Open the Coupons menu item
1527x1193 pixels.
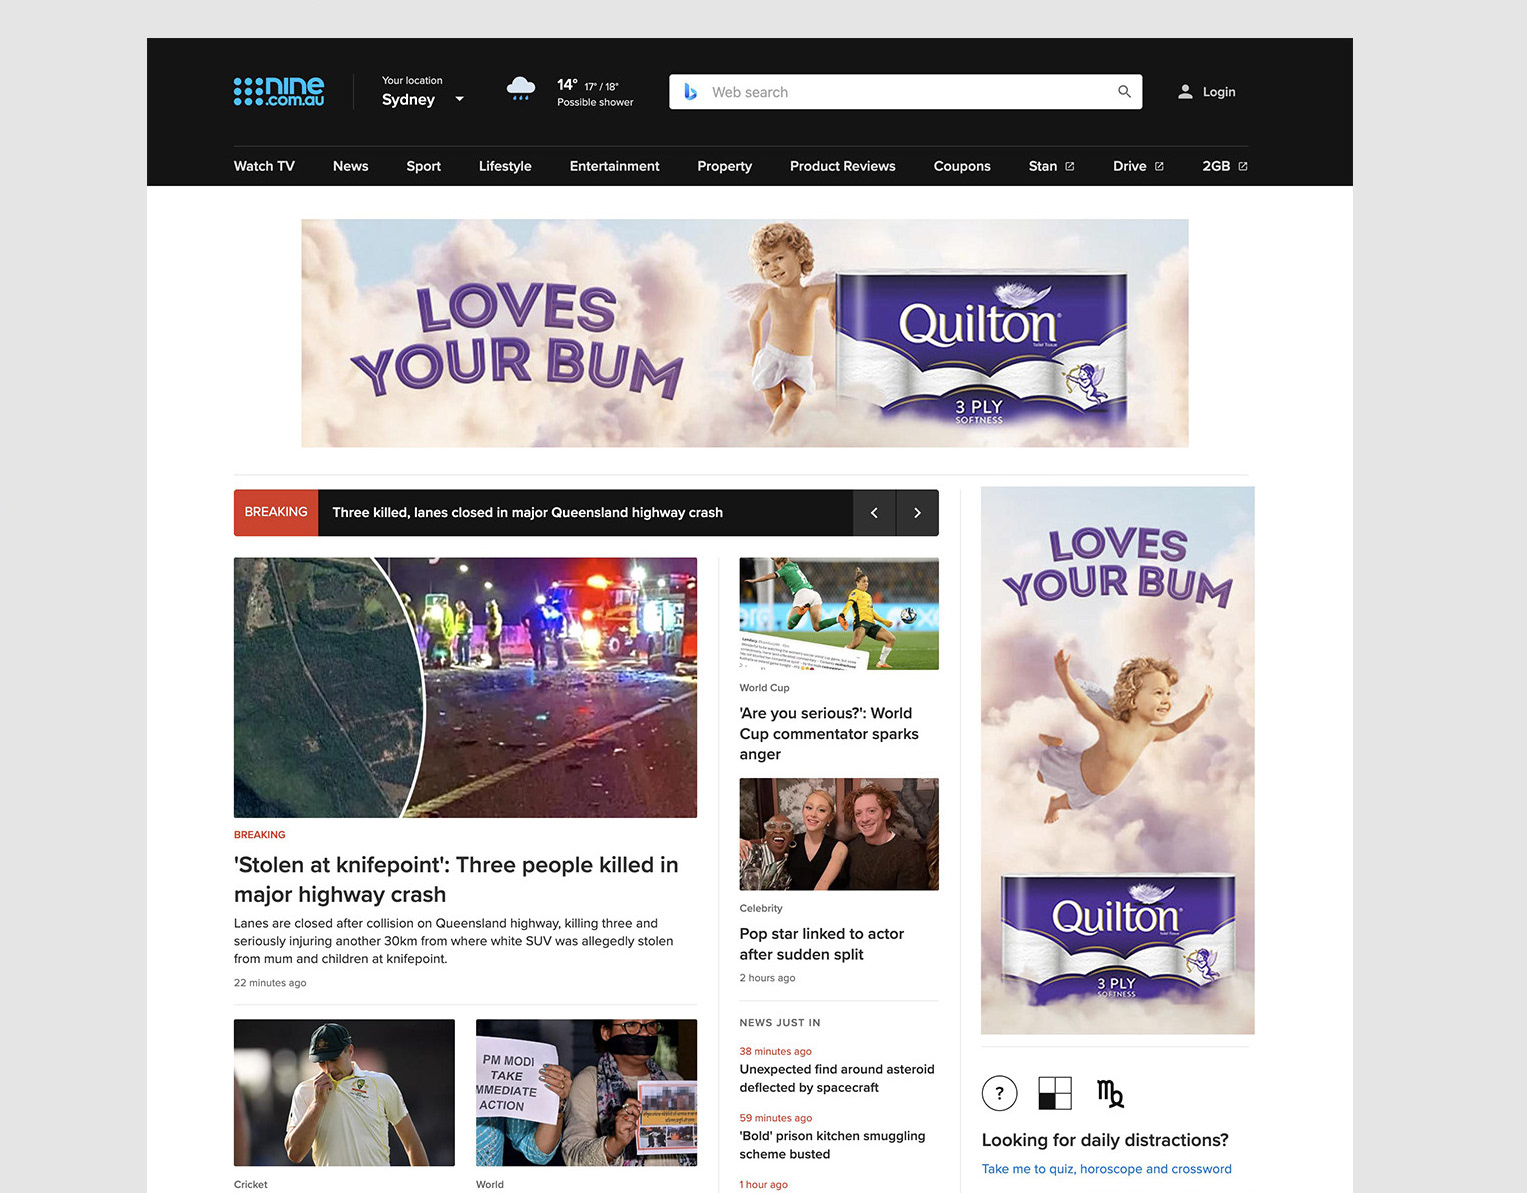[x=962, y=166]
